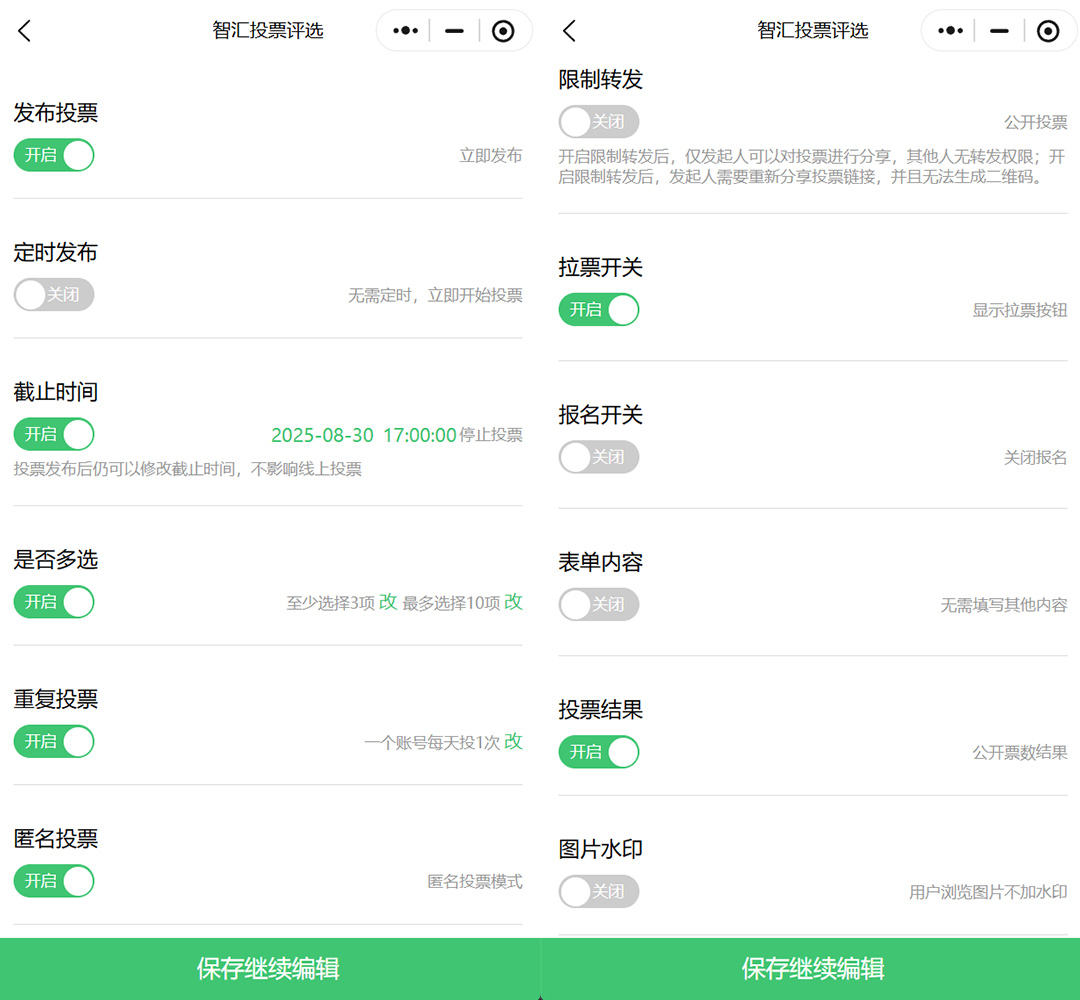
Task: Turn off the 发布投票 switch
Action: [x=54, y=155]
